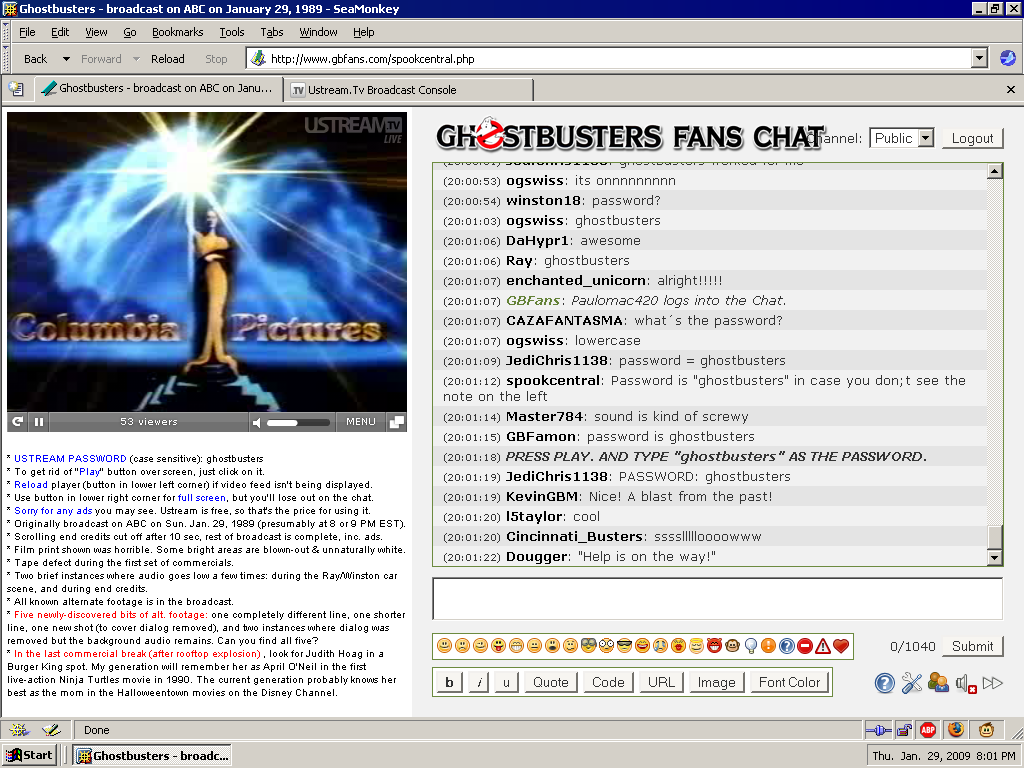Insert the red no-entry emoticon
Viewport: 1024px width, 768px height.
click(x=805, y=646)
